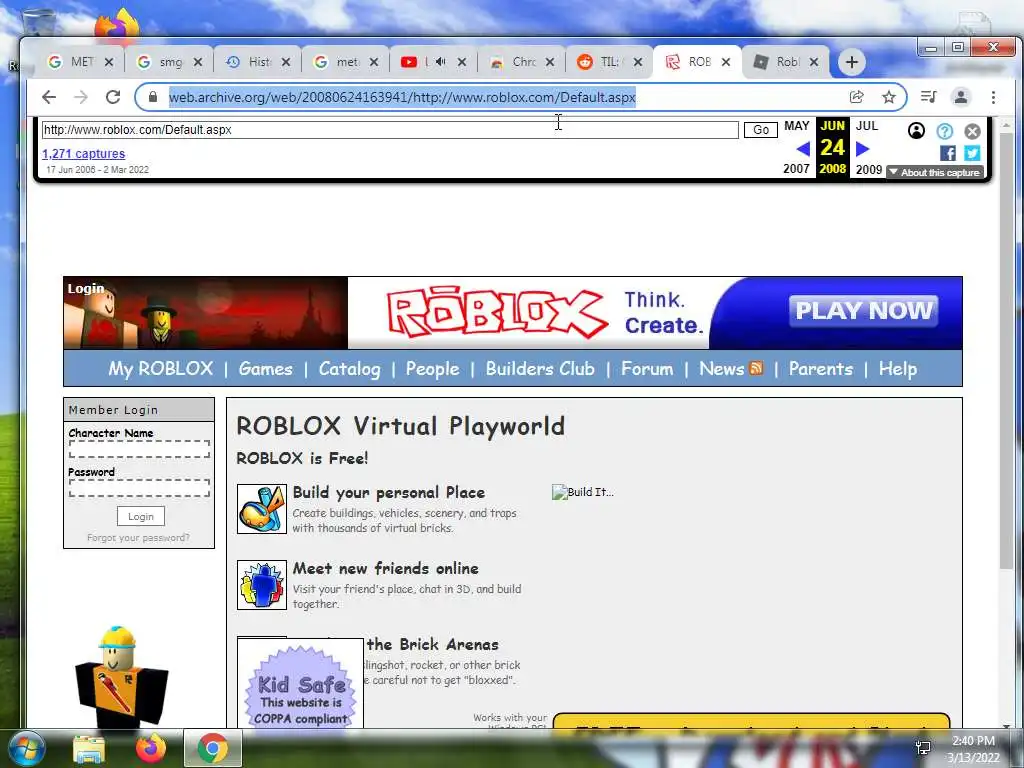Open the News menu item
1024x768 pixels.
click(722, 368)
